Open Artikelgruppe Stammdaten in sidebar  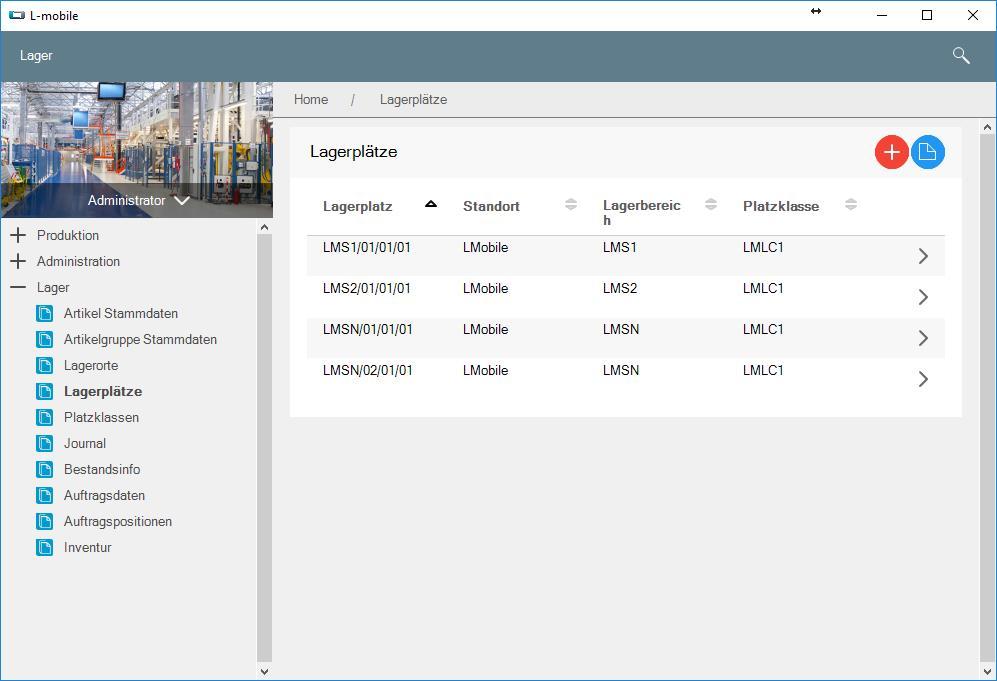click(141, 340)
